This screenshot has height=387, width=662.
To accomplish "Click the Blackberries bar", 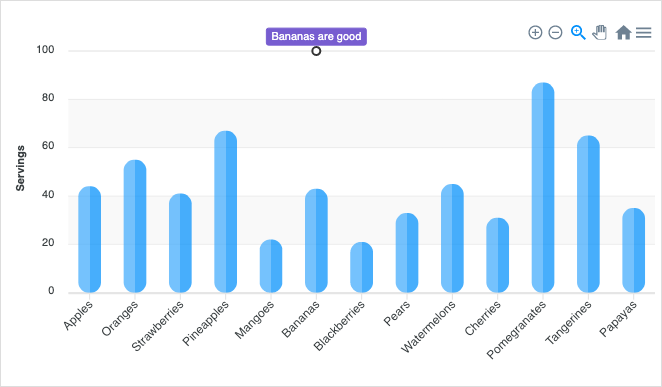I will [361, 267].
